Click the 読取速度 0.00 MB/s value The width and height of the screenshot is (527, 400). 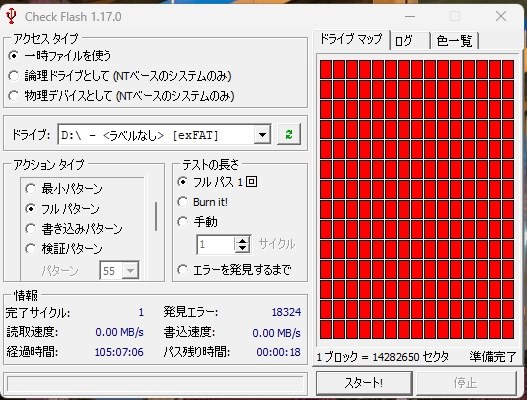pyautogui.click(x=119, y=332)
